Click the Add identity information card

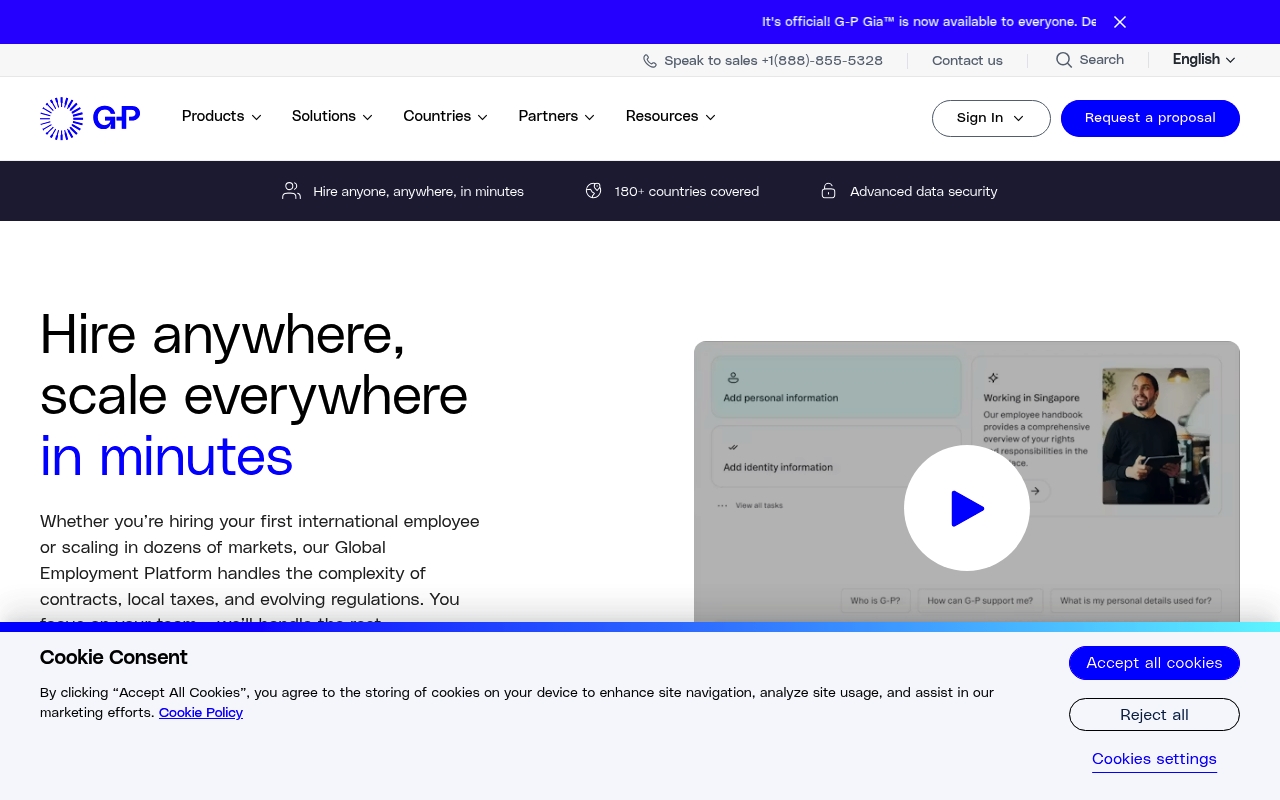coord(836,457)
